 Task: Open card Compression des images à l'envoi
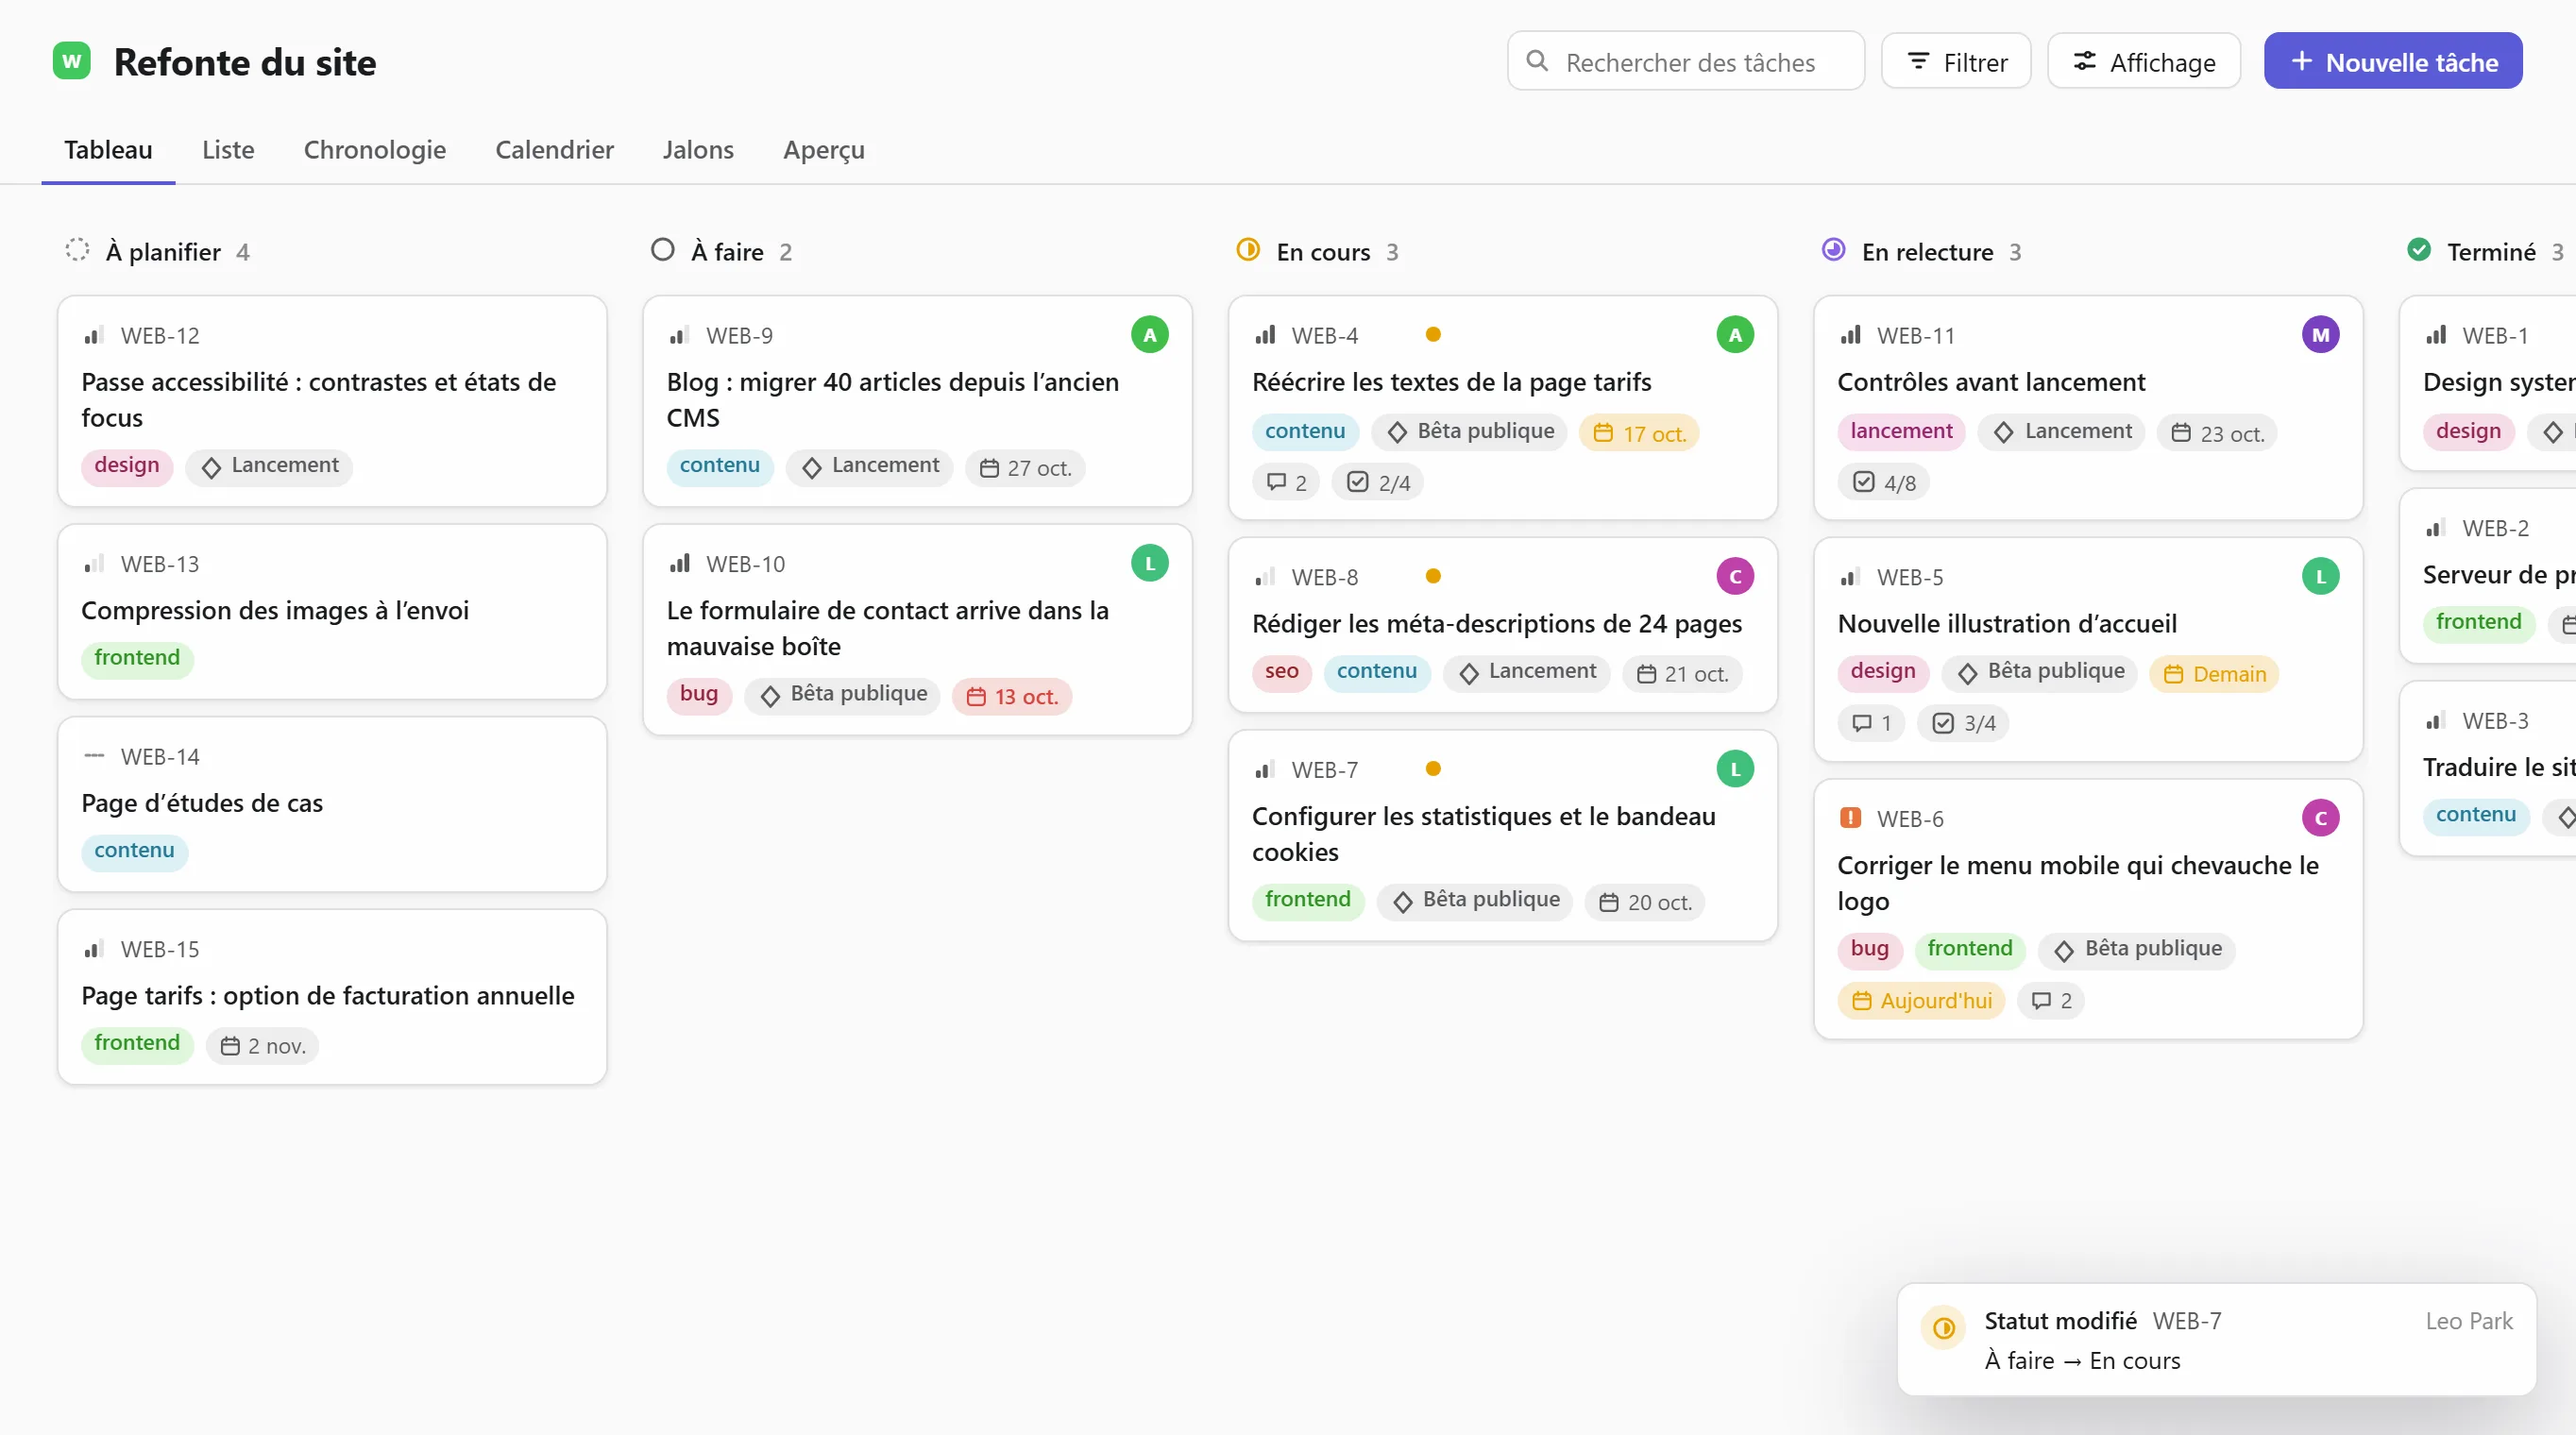click(332, 611)
